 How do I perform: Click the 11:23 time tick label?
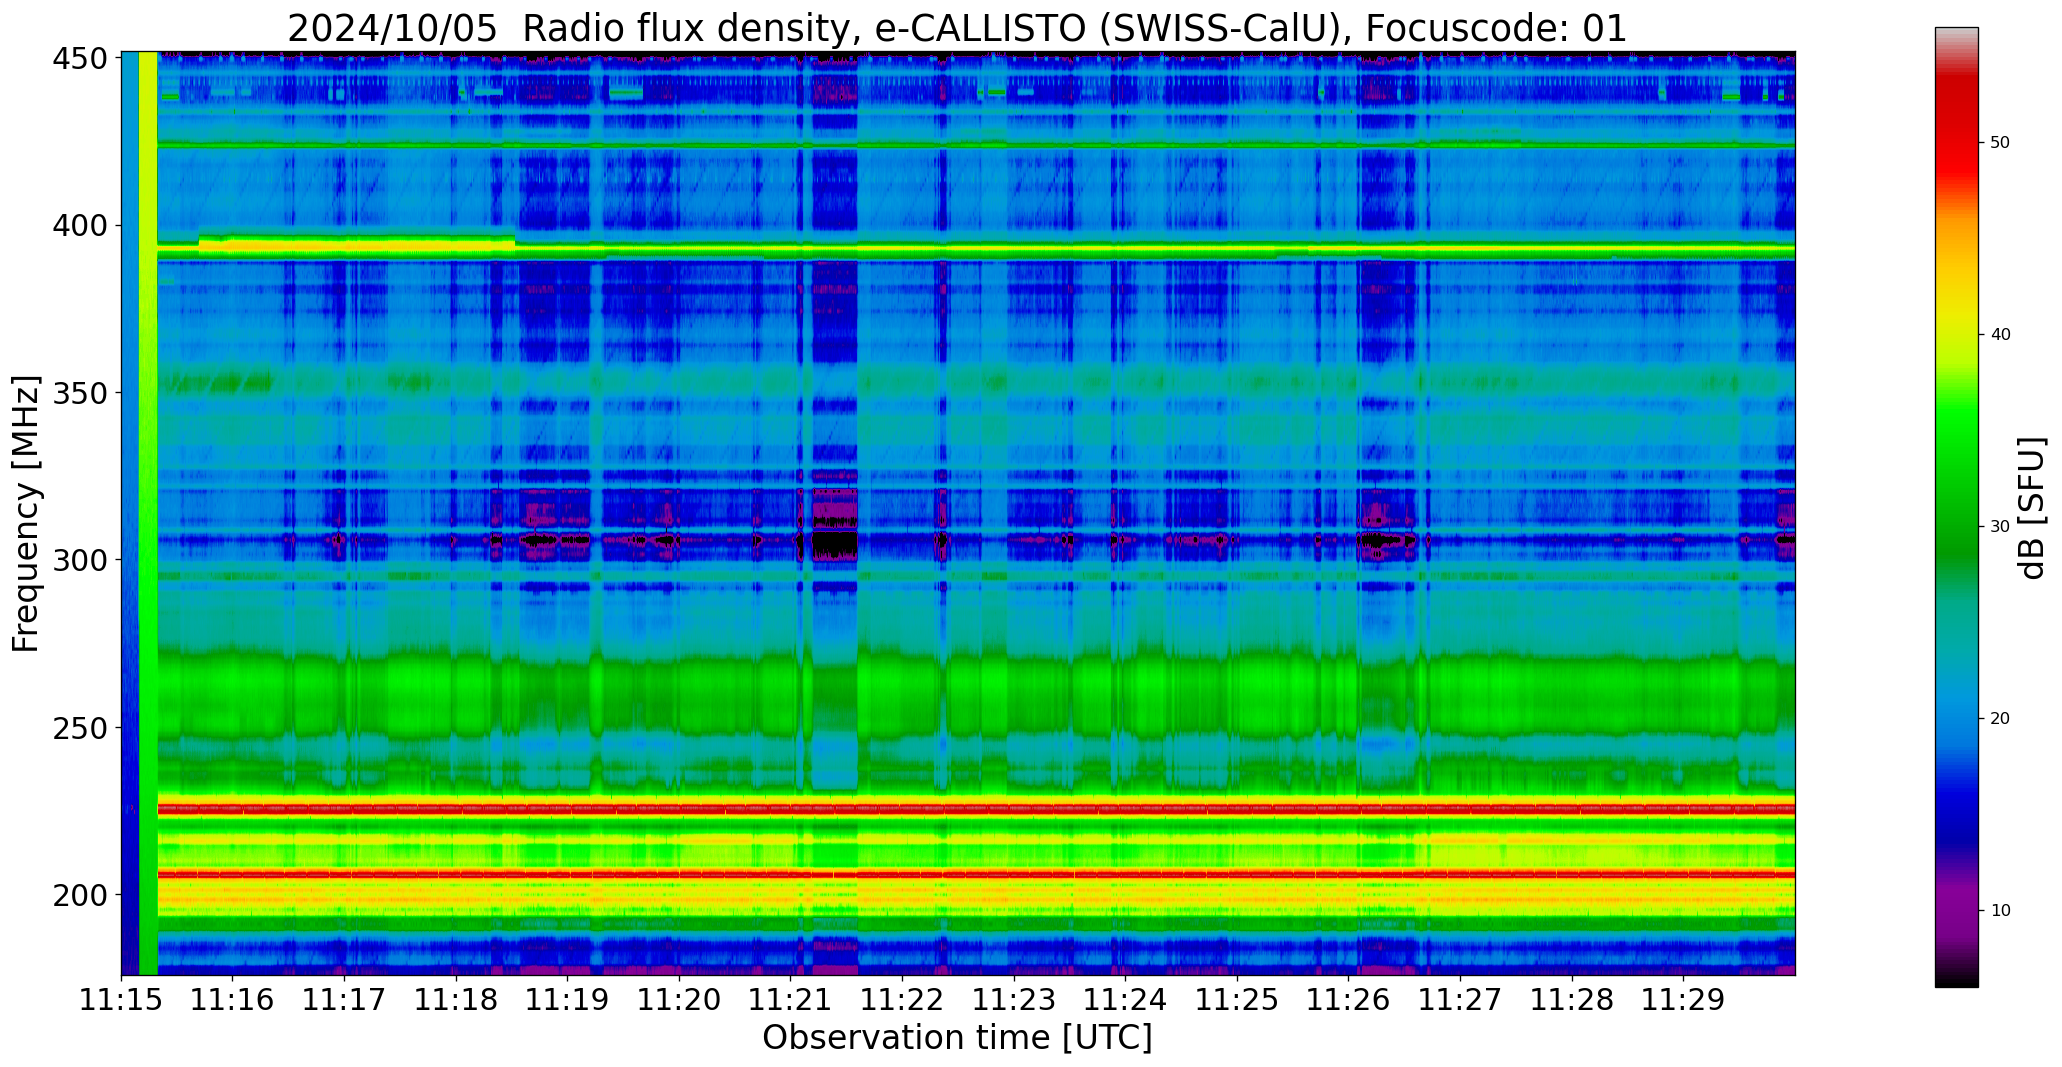[x=1014, y=999]
